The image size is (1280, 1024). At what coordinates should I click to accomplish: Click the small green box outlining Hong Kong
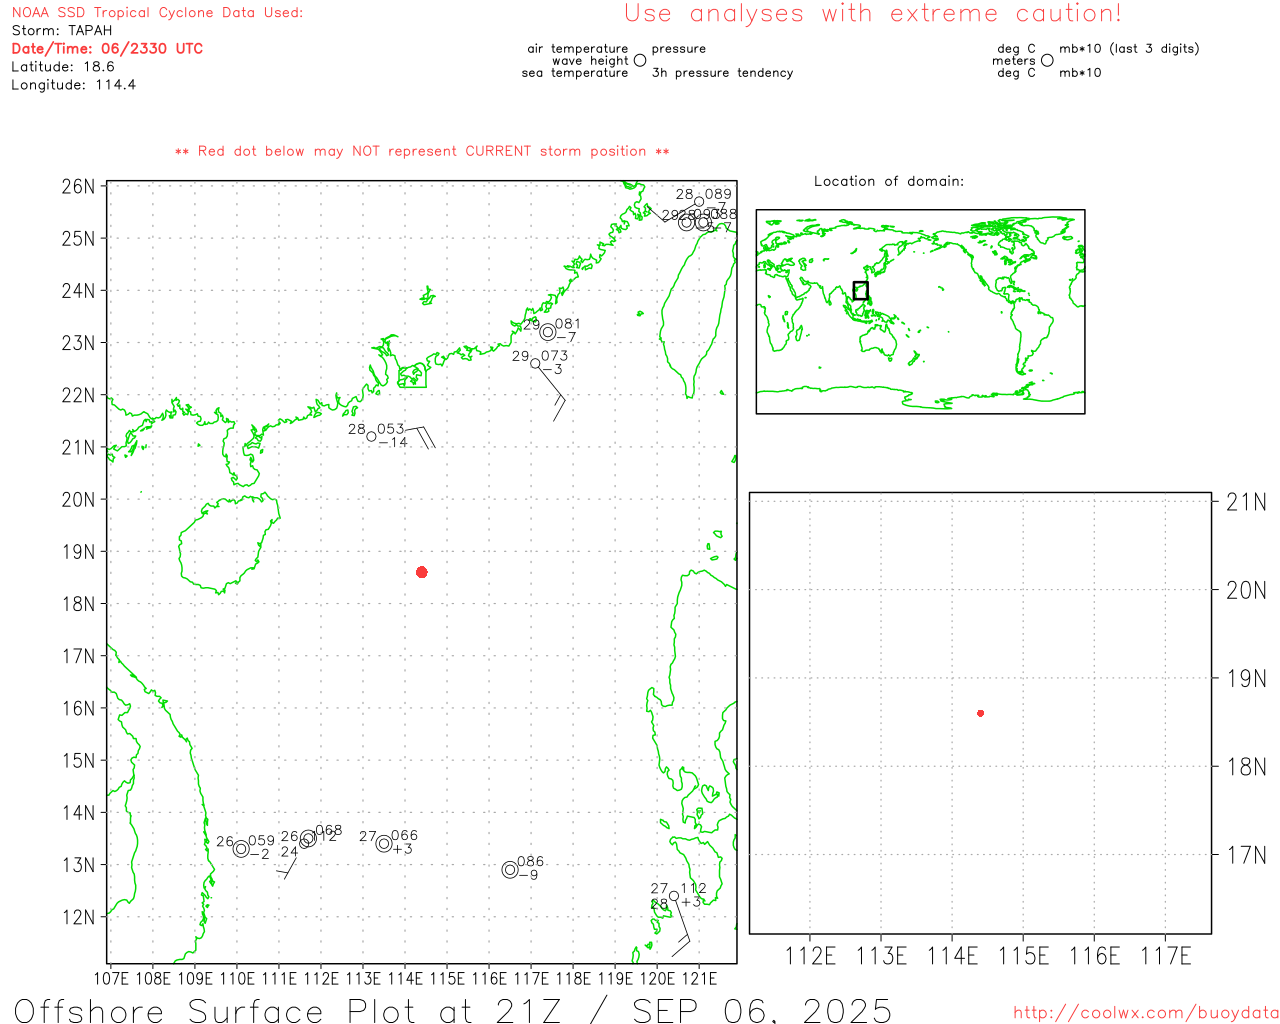click(412, 376)
